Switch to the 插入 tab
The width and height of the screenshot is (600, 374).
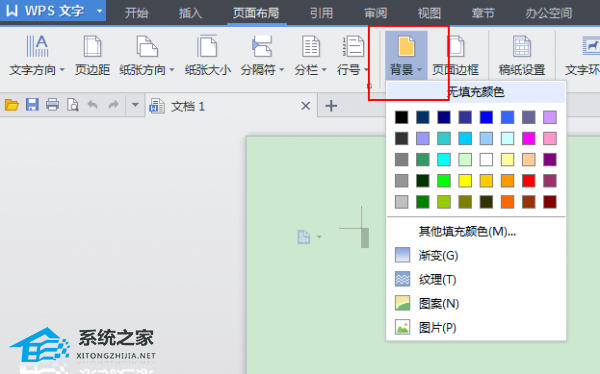(x=190, y=13)
